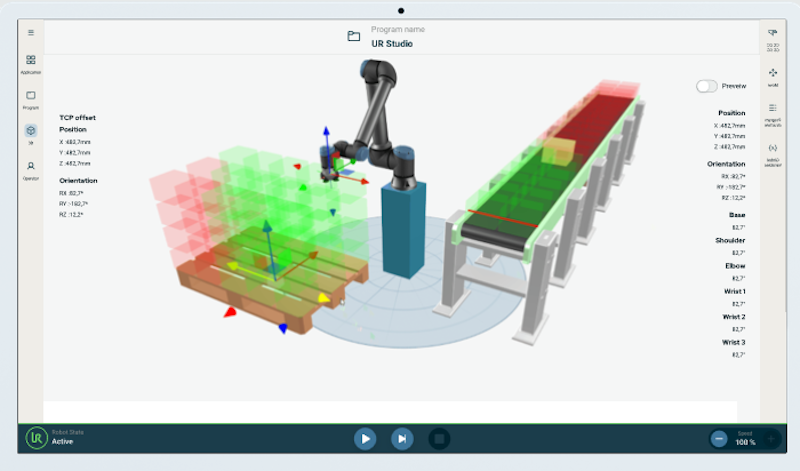Switch to the Program view

pos(31,98)
